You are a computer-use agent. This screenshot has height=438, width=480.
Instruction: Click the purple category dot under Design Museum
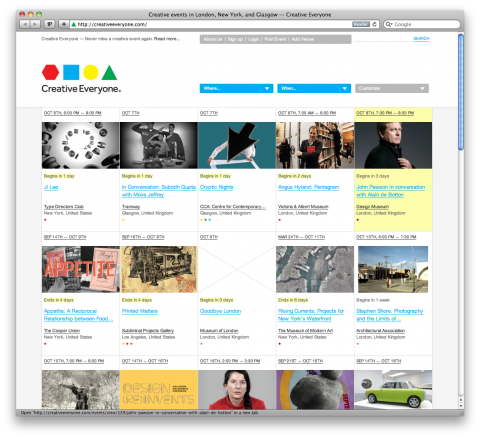click(358, 220)
